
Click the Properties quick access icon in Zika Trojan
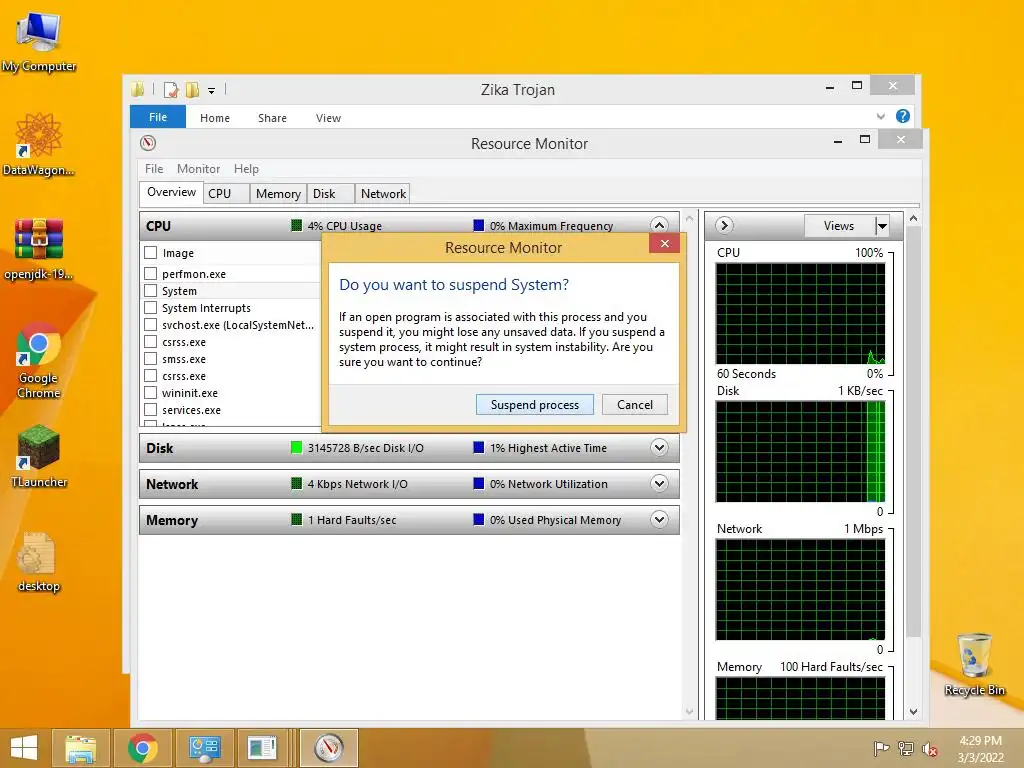pyautogui.click(x=171, y=89)
